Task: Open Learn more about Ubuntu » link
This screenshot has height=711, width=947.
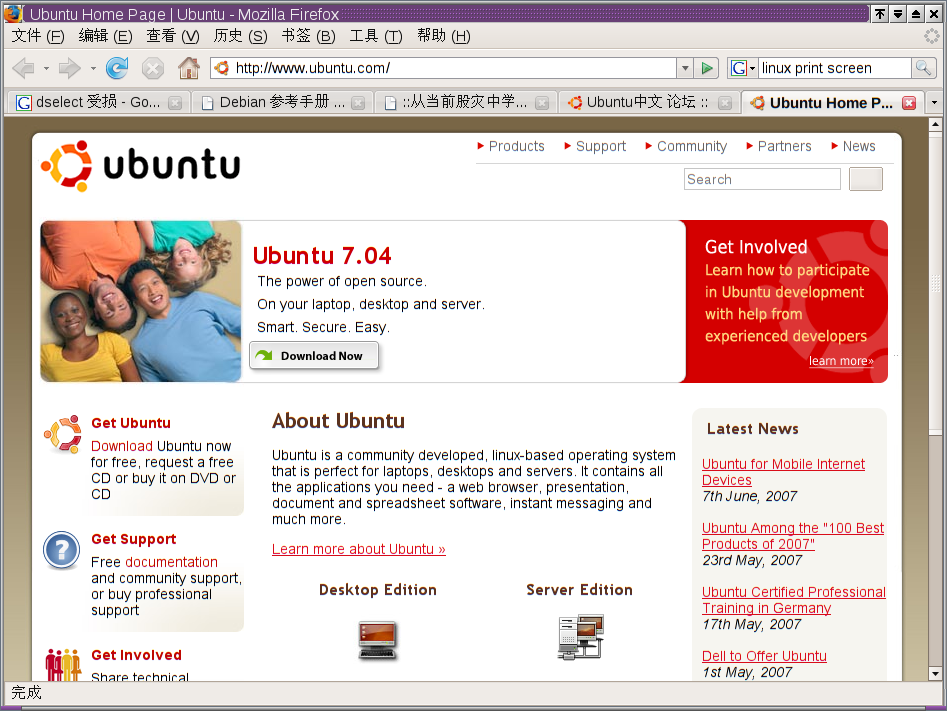Action: point(359,549)
